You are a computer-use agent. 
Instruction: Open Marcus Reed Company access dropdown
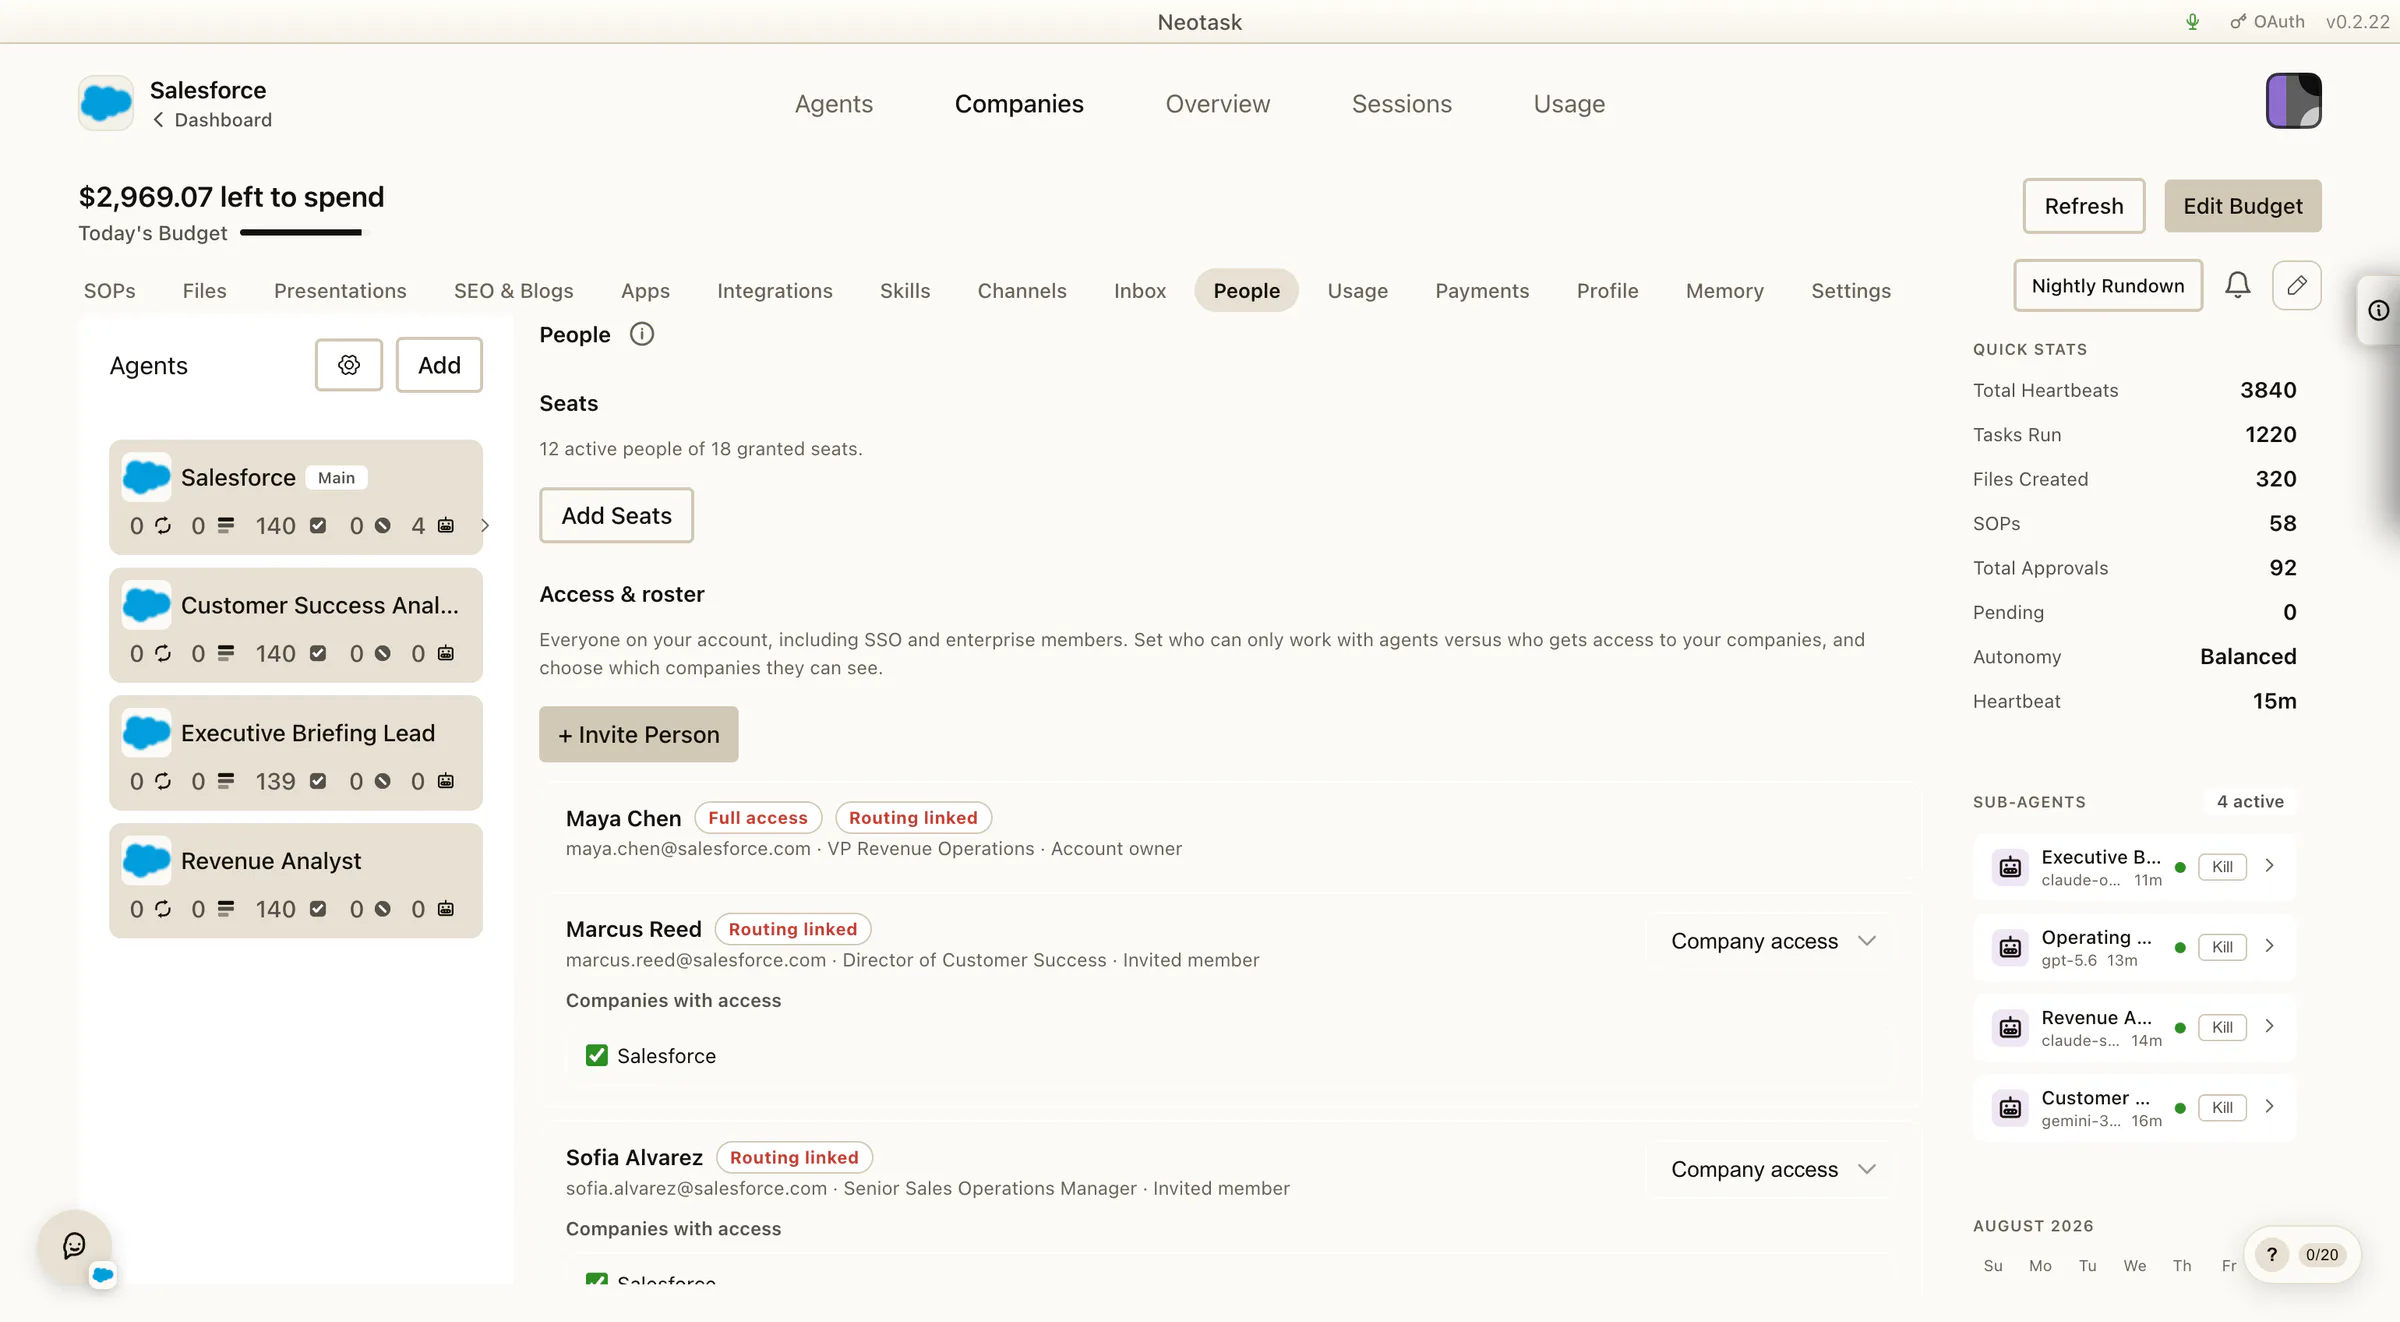pyautogui.click(x=1772, y=941)
